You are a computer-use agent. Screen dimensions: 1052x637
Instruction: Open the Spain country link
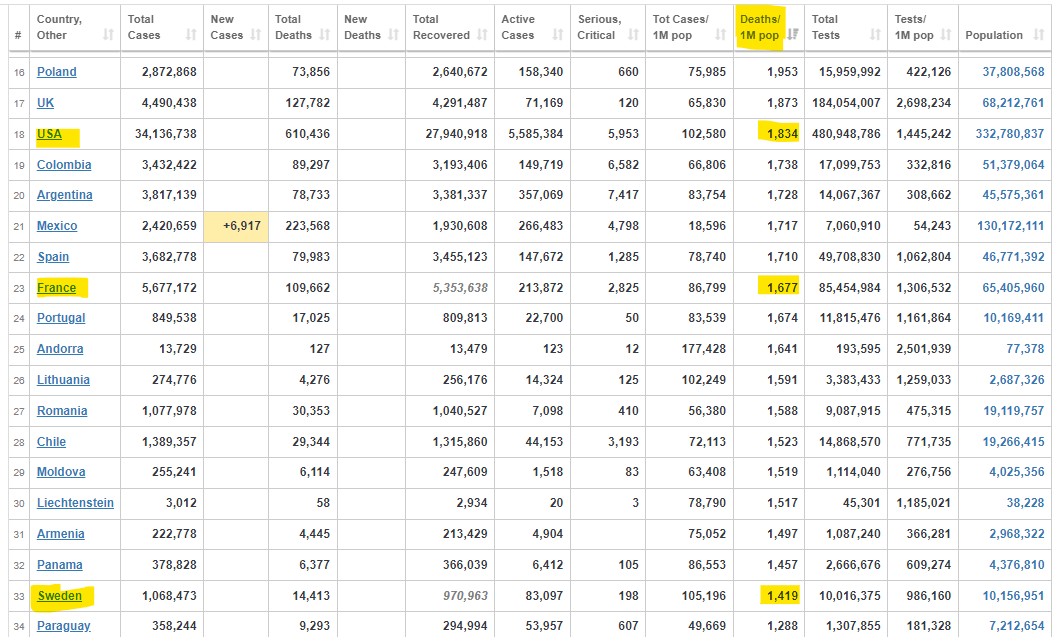53,256
